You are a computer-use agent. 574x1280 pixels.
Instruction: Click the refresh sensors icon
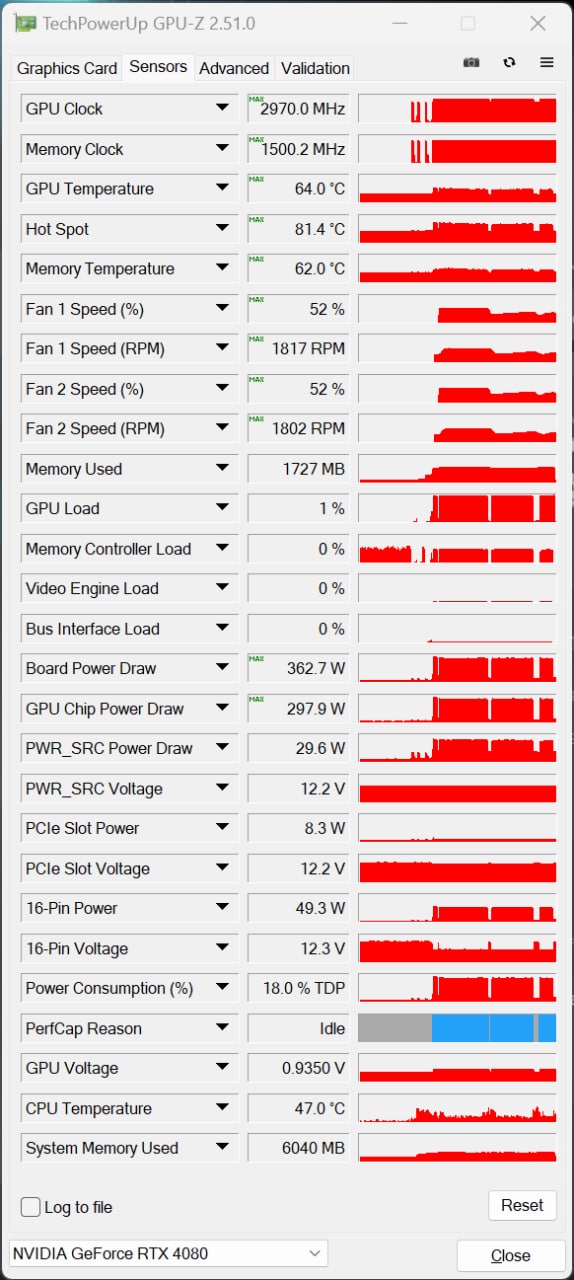509,62
